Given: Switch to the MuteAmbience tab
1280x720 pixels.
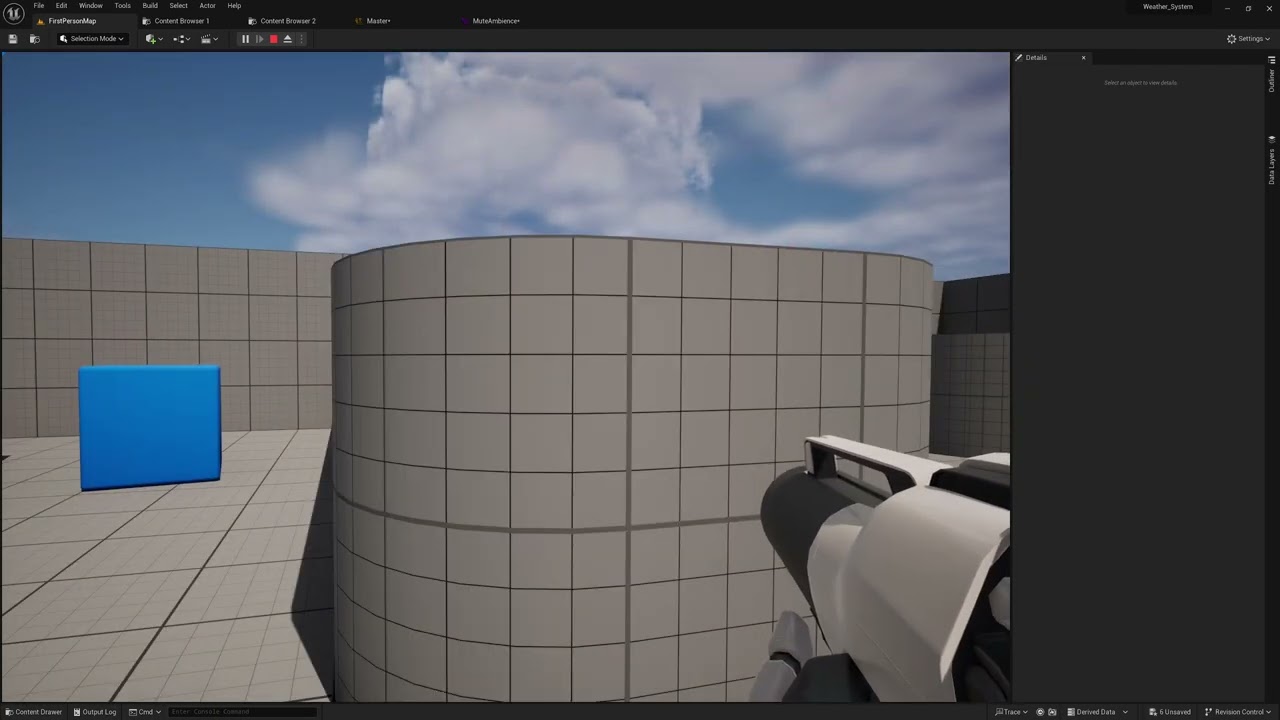Looking at the screenshot, I should tap(495, 21).
